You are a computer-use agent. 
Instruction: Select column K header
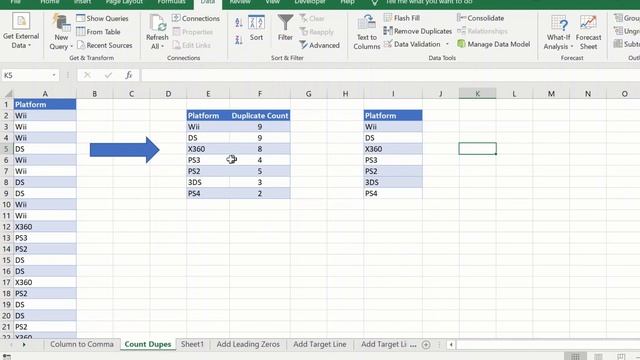[477, 94]
